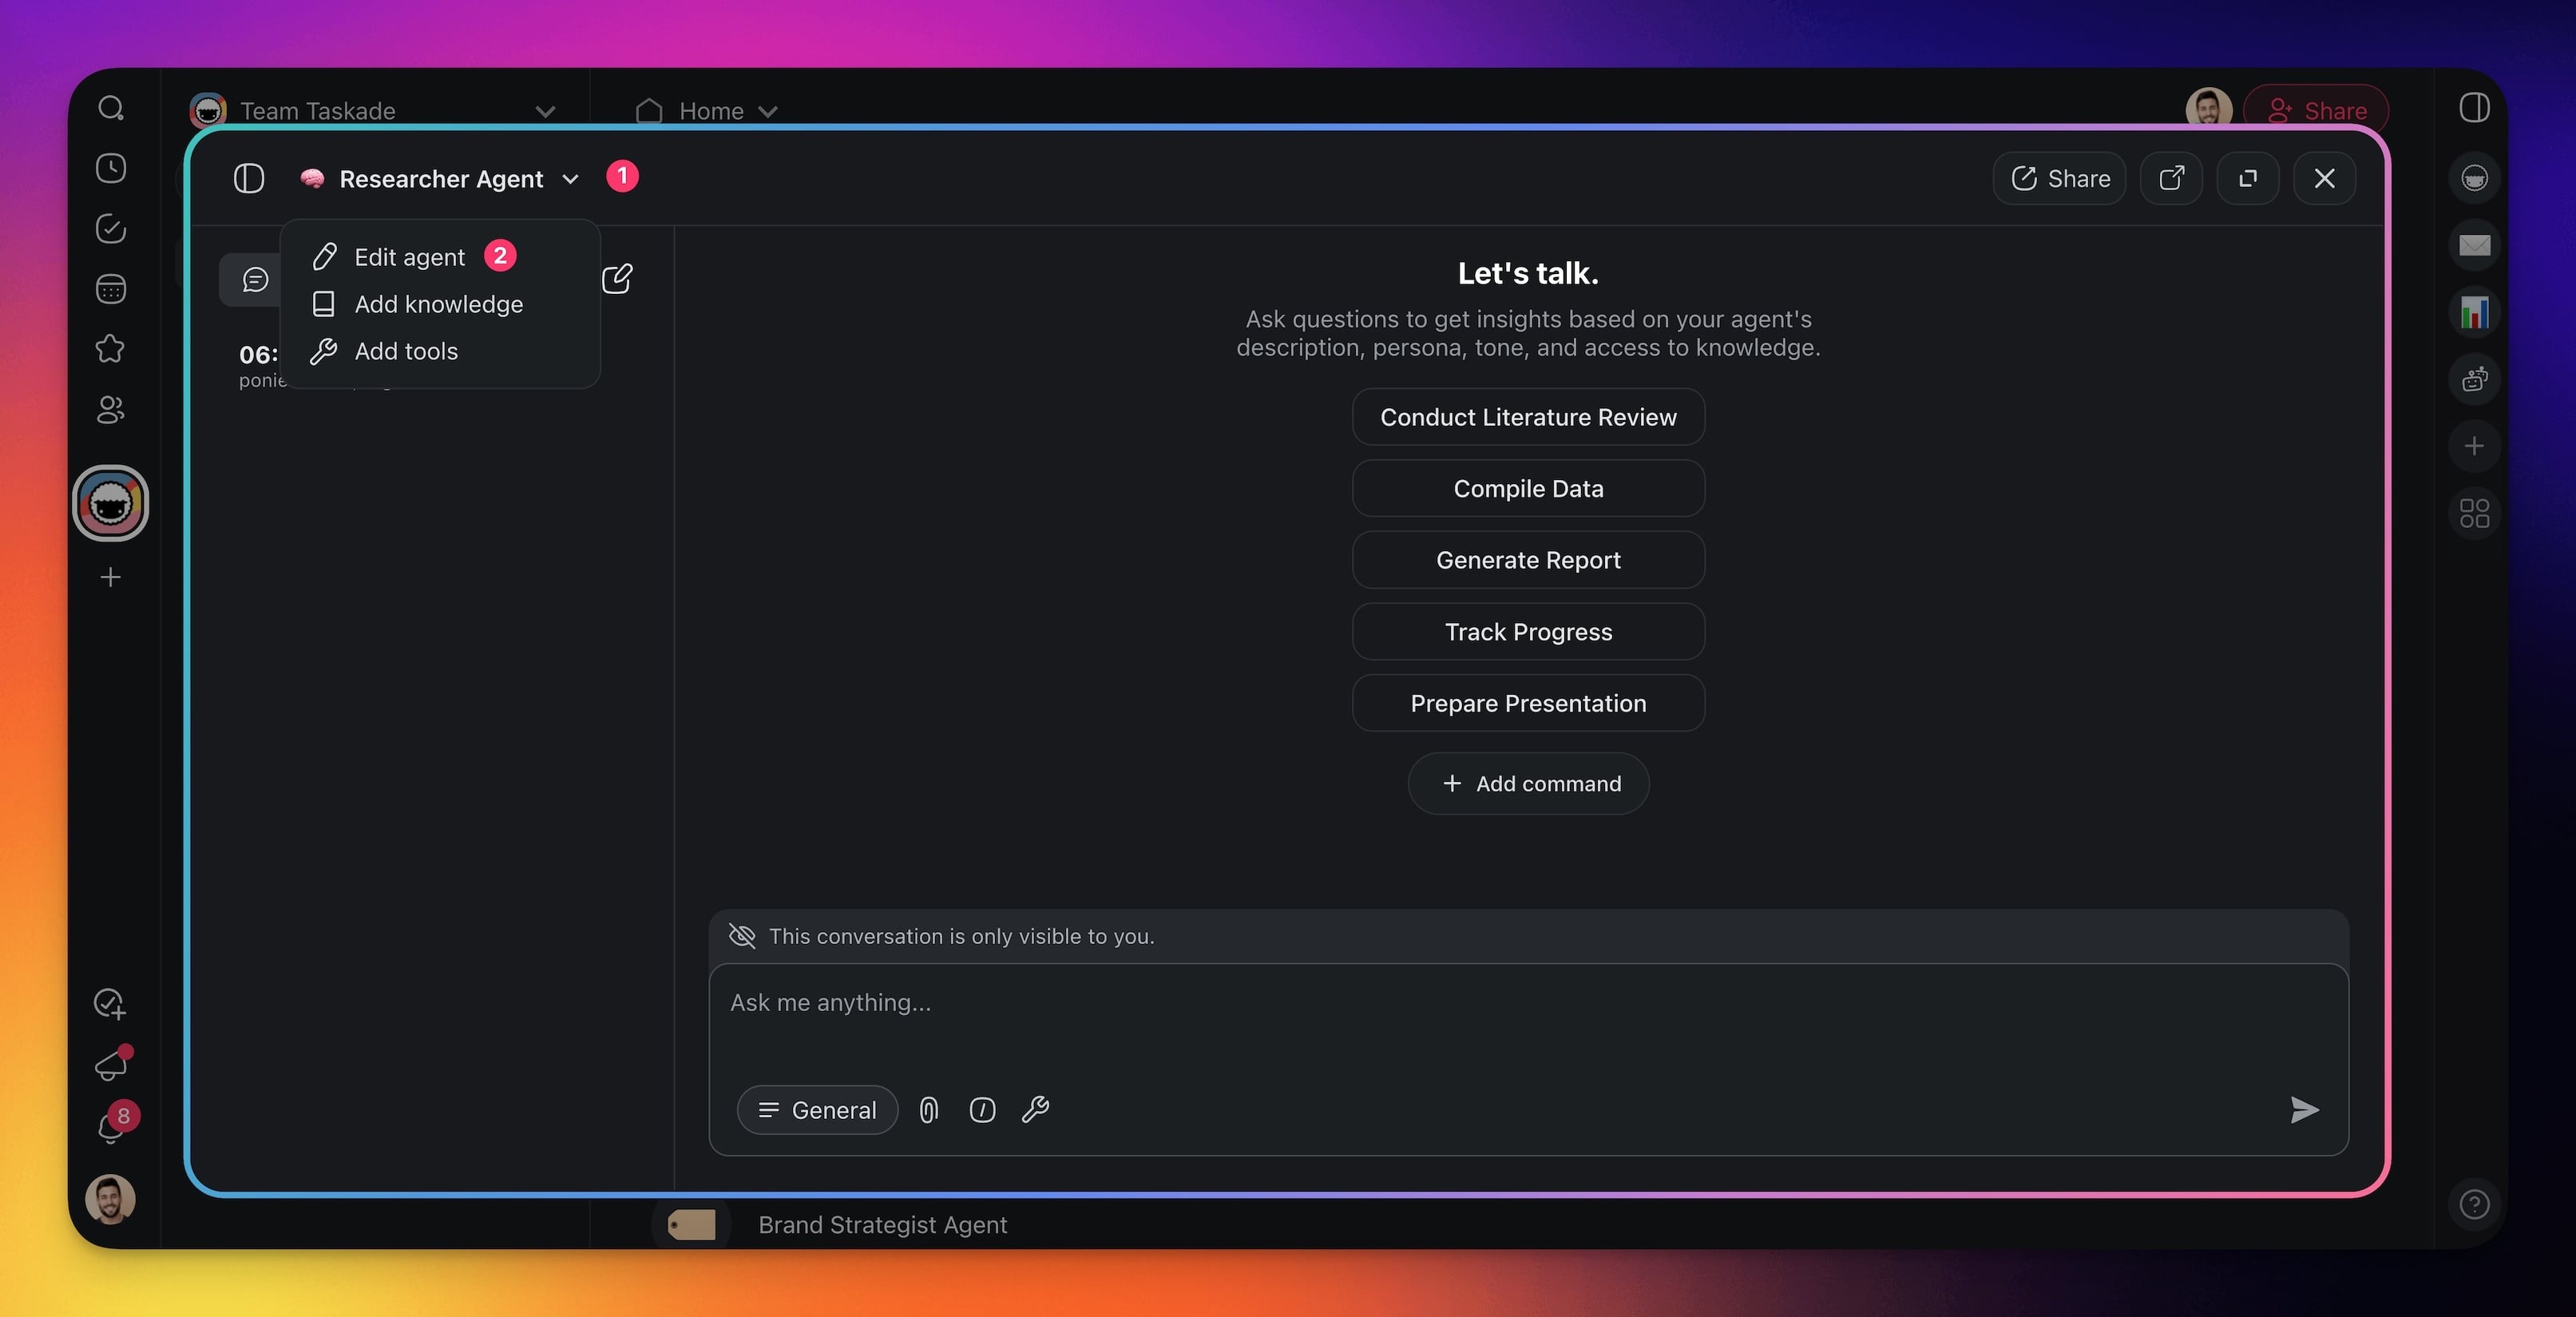The height and width of the screenshot is (1317, 2576).
Task: Expand the Researcher Agent dropdown
Action: (570, 179)
